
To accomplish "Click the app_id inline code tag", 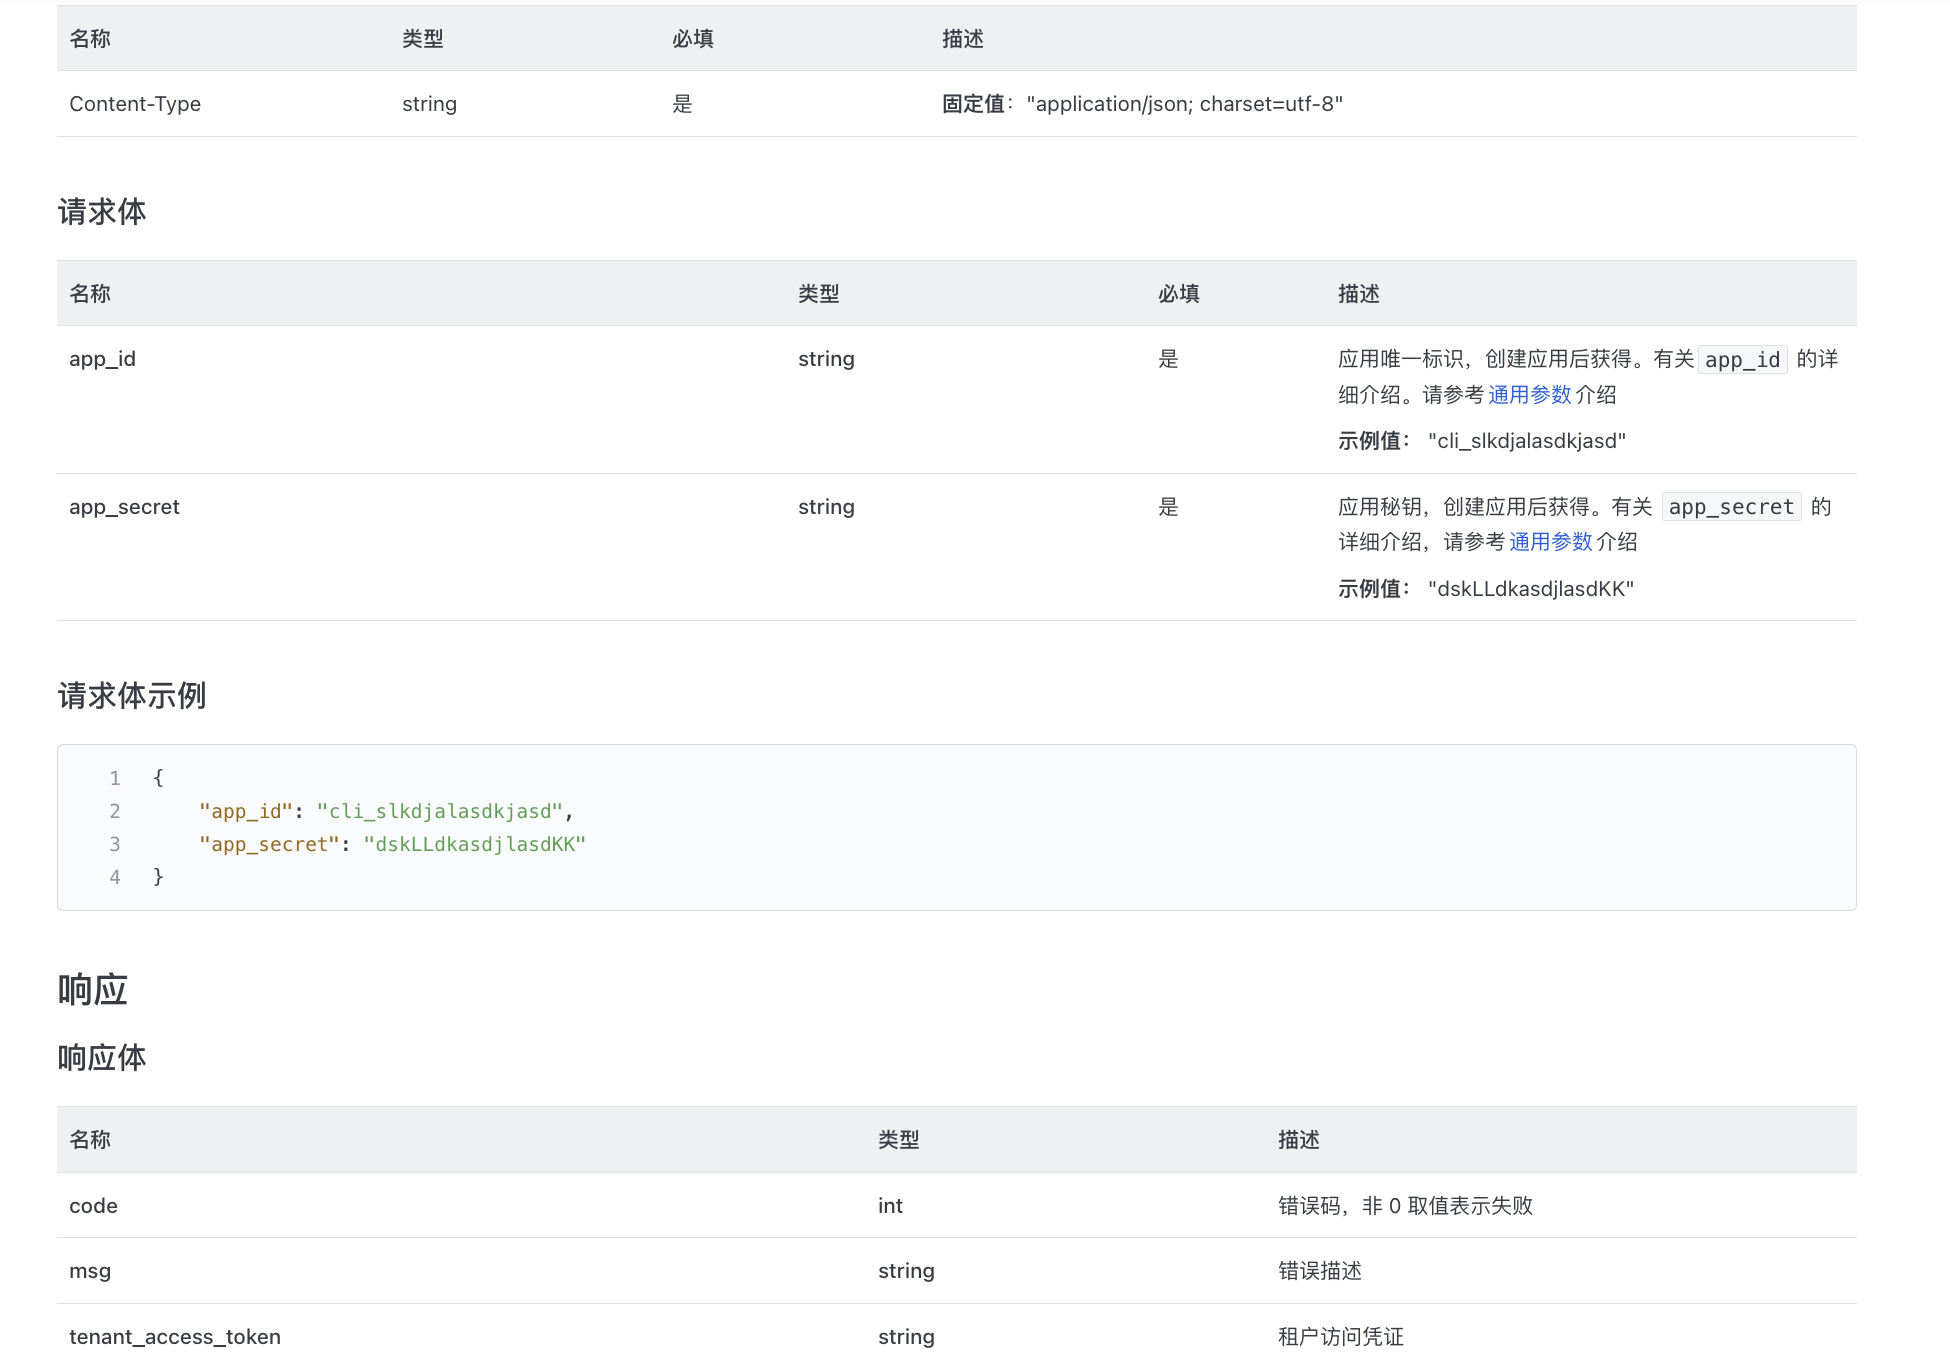I will coord(1742,360).
